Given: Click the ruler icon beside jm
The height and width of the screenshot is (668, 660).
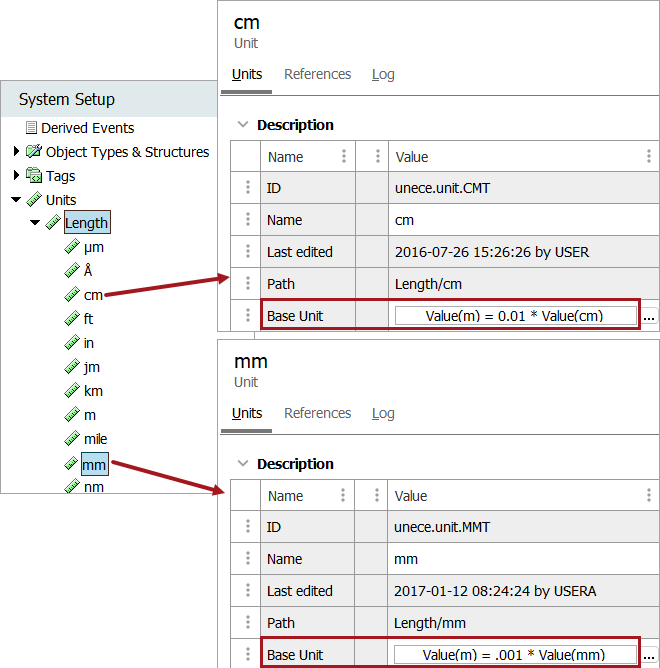Looking at the screenshot, I should 72,366.
